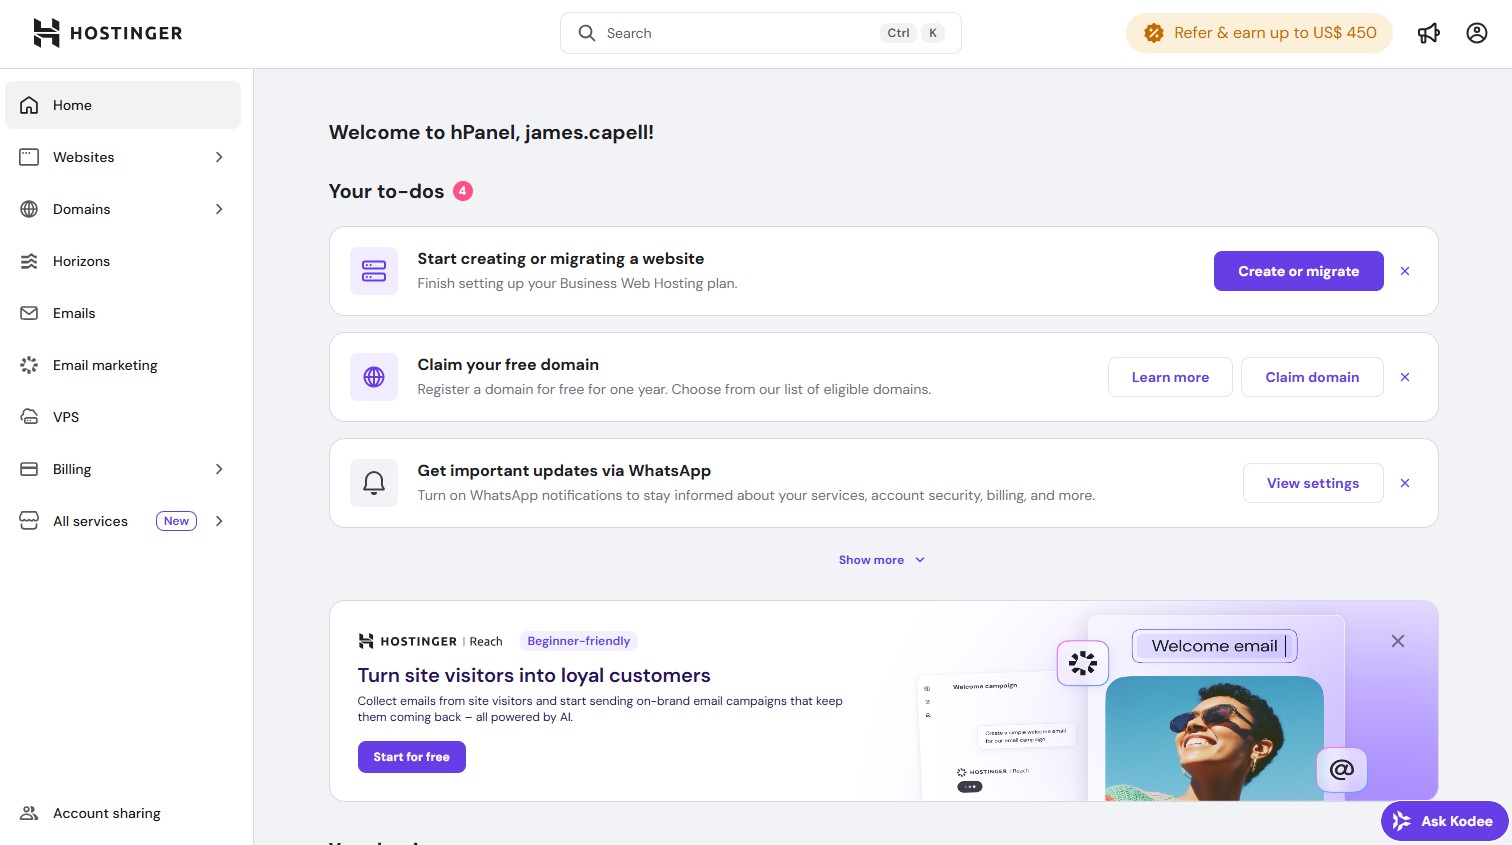Click the server icon on website to-do
Image resolution: width=1512 pixels, height=845 pixels.
[x=374, y=271]
